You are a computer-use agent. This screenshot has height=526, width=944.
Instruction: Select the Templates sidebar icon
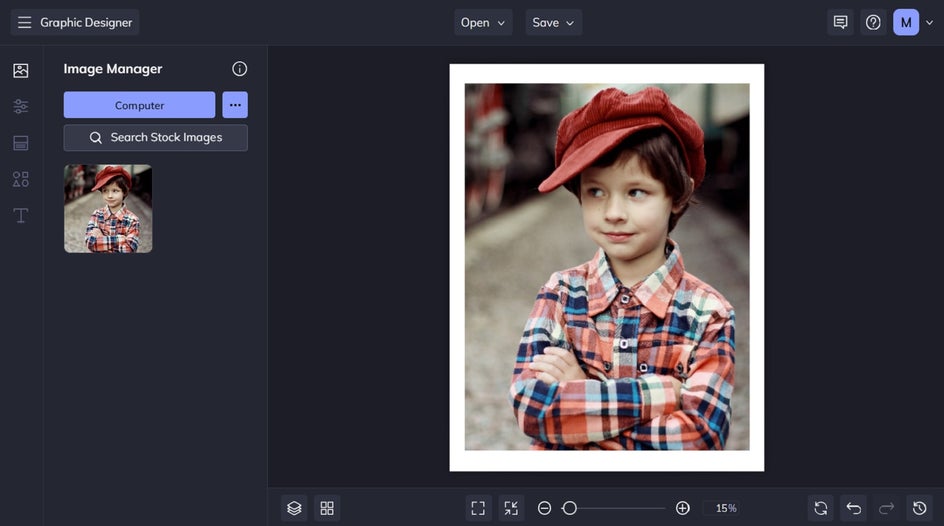(x=21, y=143)
